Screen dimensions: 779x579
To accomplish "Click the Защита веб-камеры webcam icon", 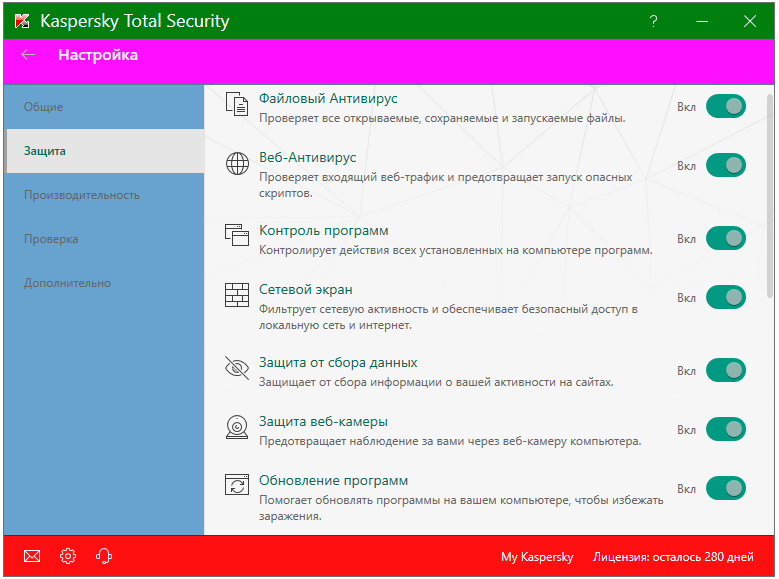I will [x=237, y=429].
